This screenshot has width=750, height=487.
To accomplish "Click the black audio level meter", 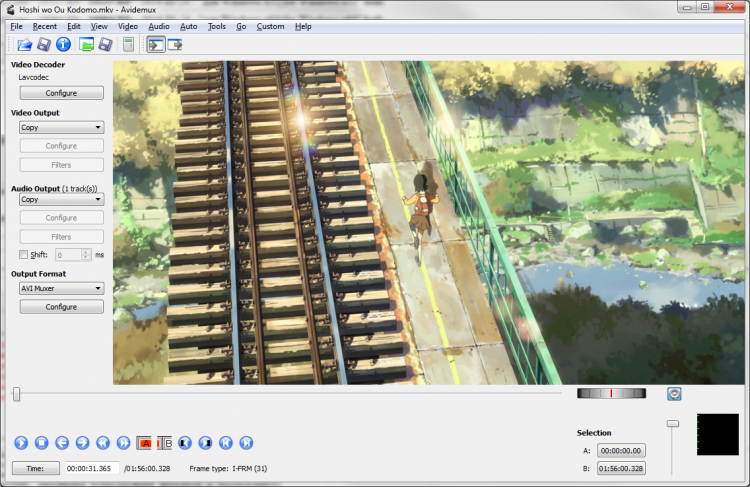I will pyautogui.click(x=717, y=434).
